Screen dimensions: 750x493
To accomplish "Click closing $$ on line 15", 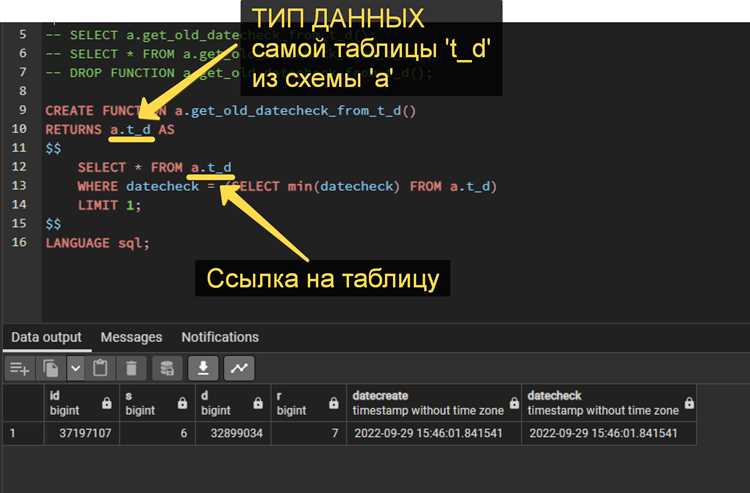I will coord(53,224).
